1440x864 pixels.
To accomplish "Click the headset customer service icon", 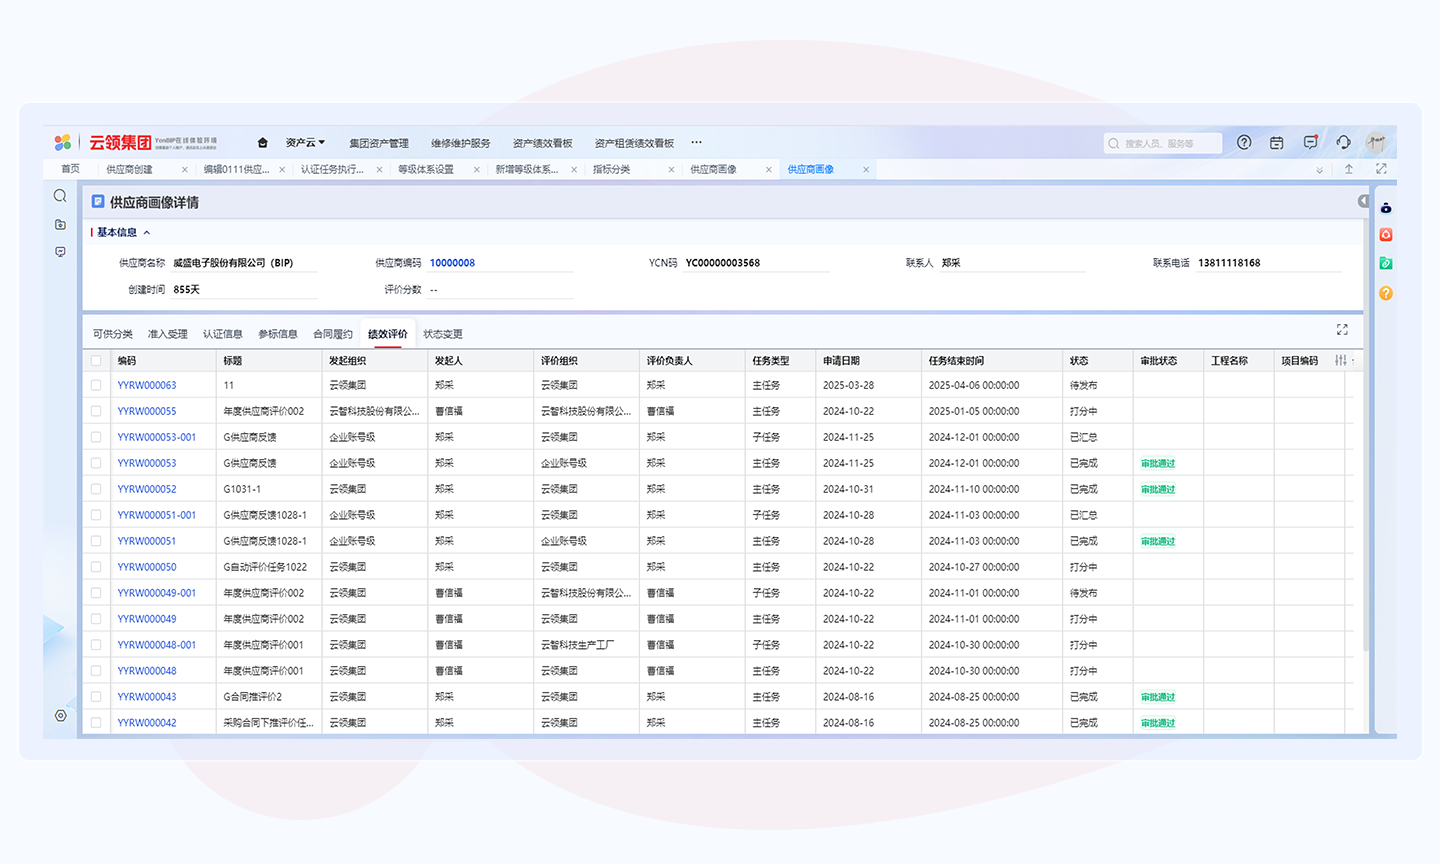I will tap(1343, 143).
